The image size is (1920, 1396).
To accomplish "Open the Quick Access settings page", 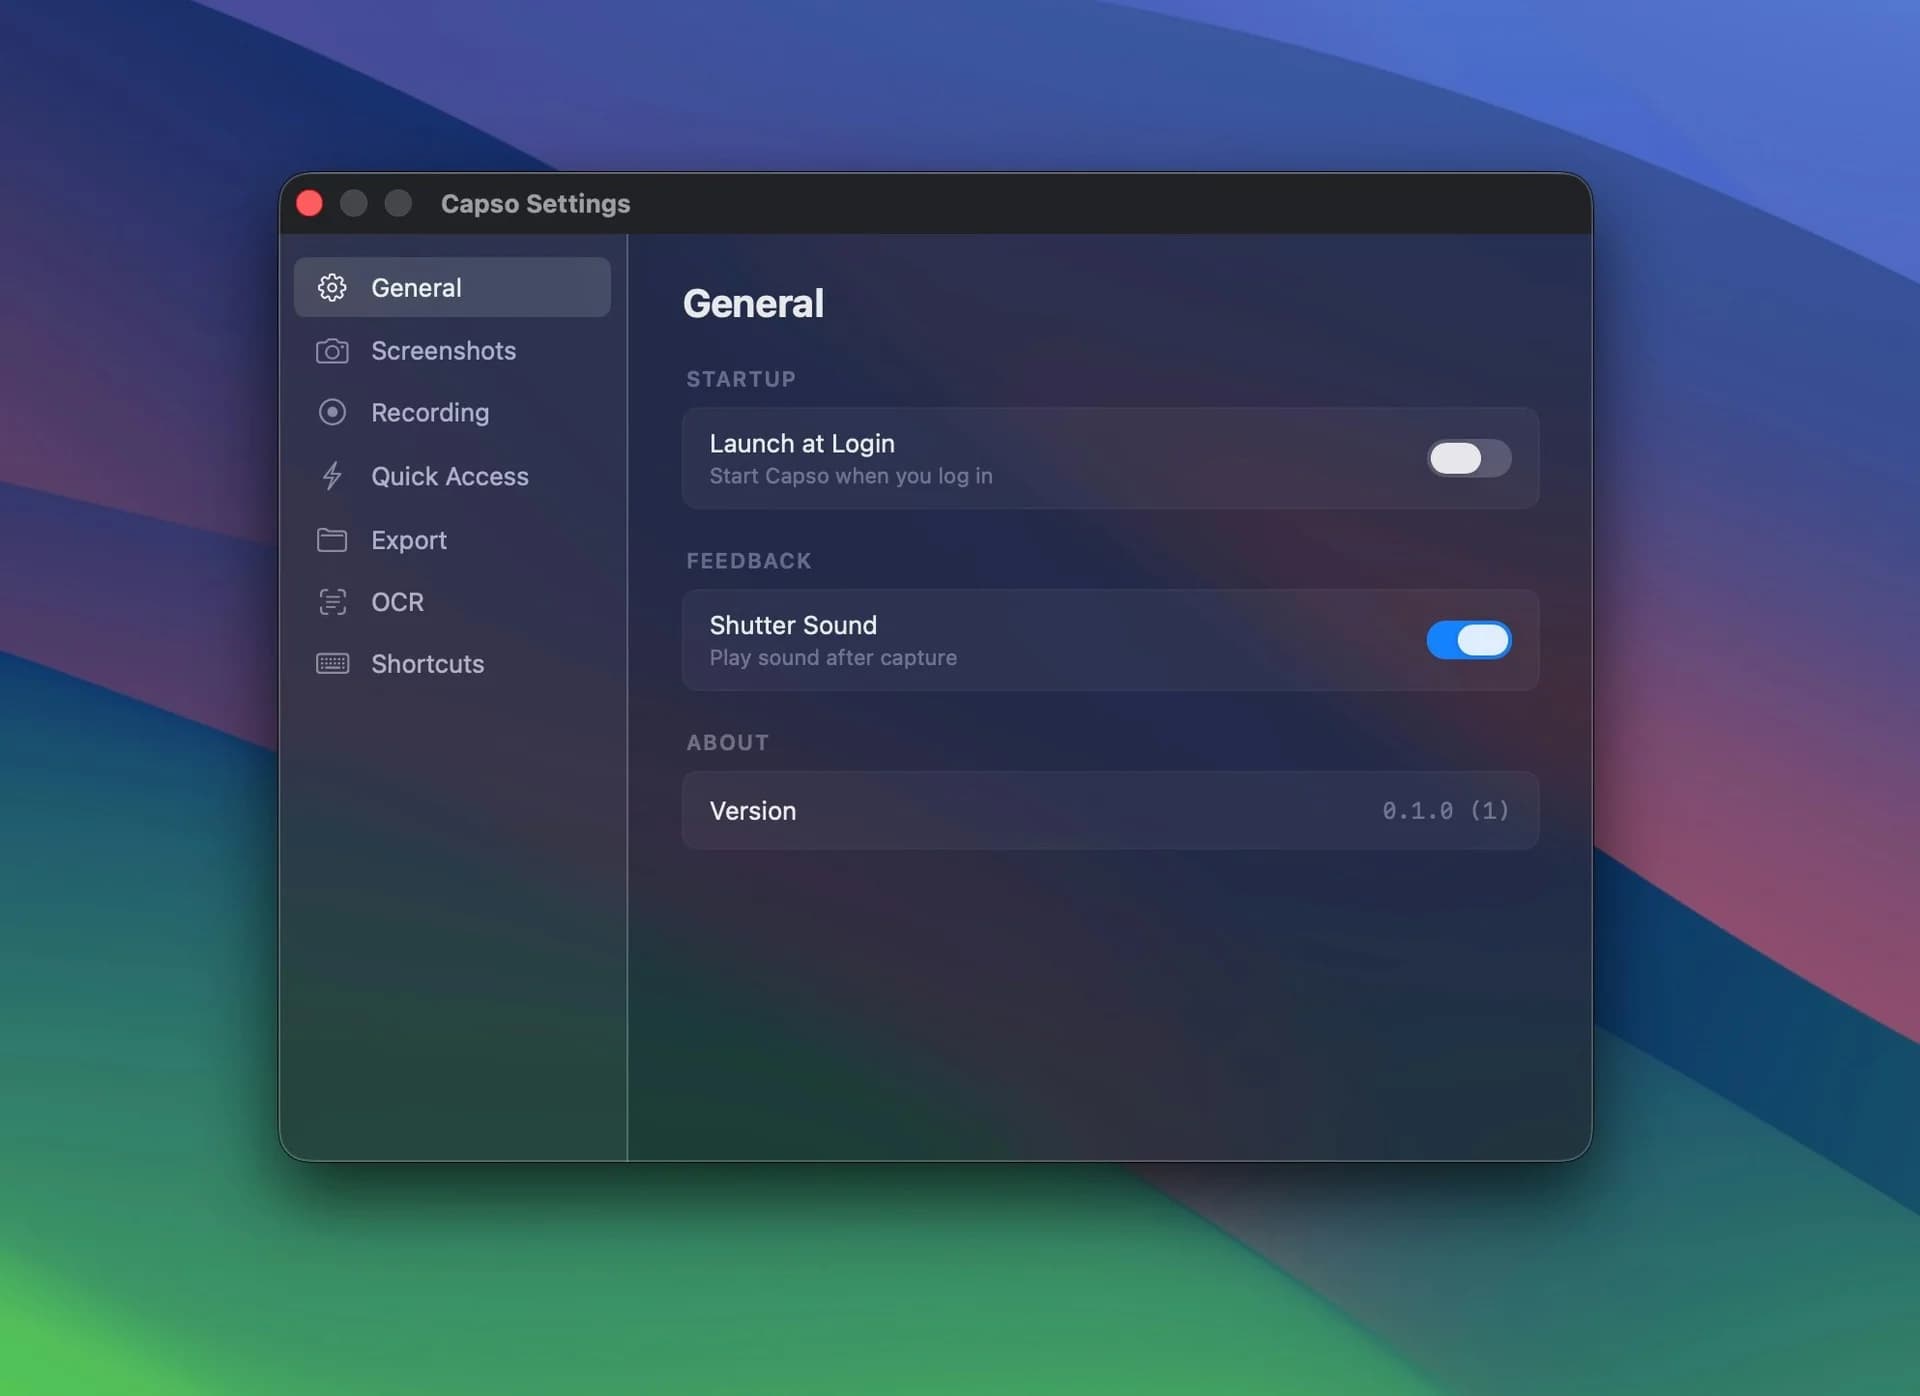I will [x=450, y=476].
